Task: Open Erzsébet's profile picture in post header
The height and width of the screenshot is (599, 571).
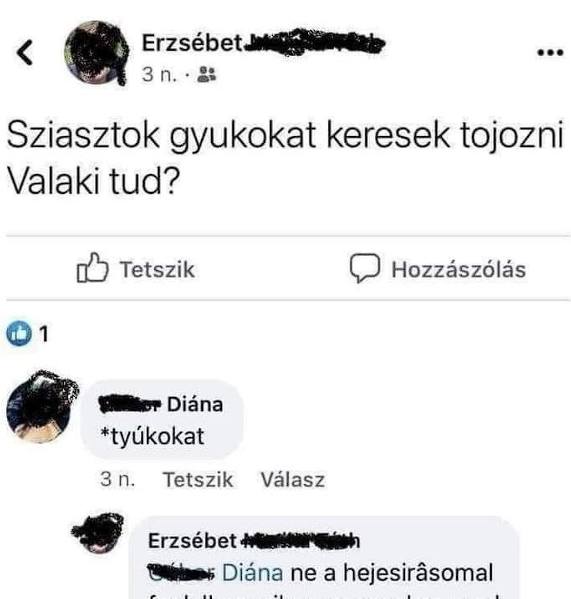Action: tap(97, 52)
